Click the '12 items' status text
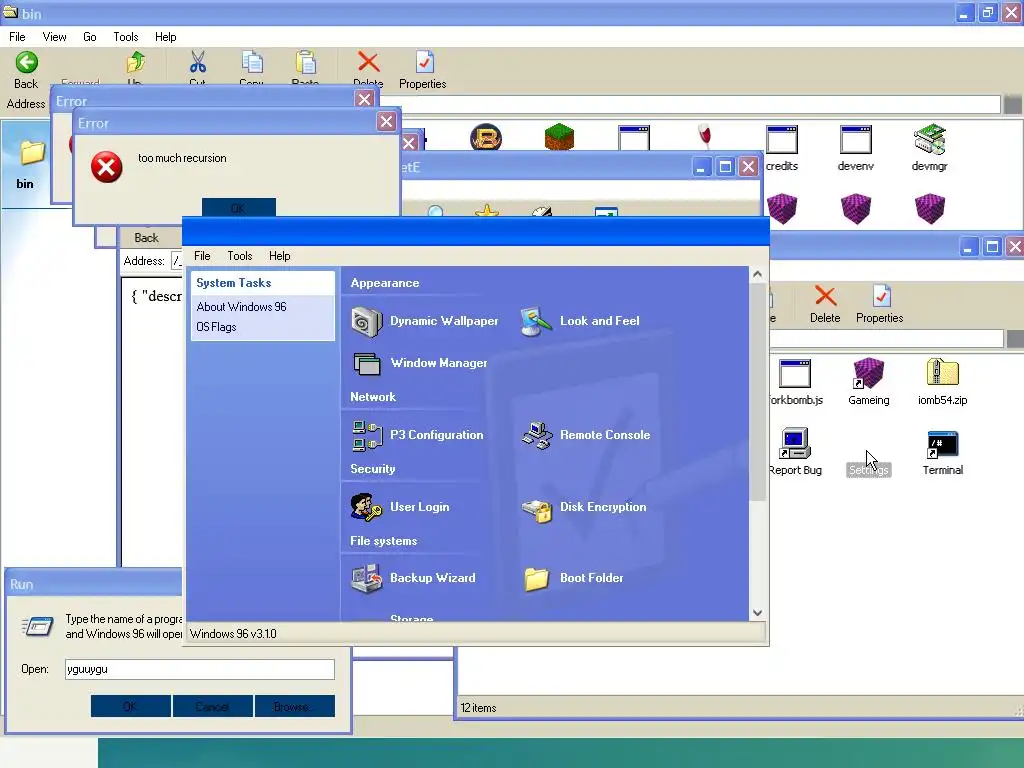This screenshot has width=1024, height=768. [478, 708]
